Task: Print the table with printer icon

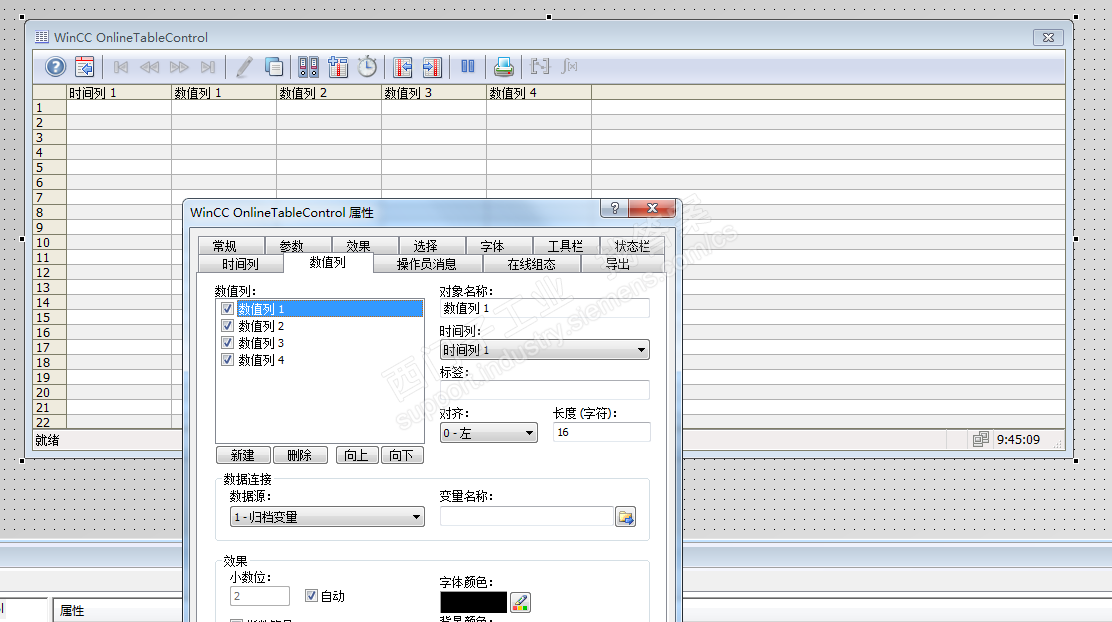Action: tap(504, 67)
